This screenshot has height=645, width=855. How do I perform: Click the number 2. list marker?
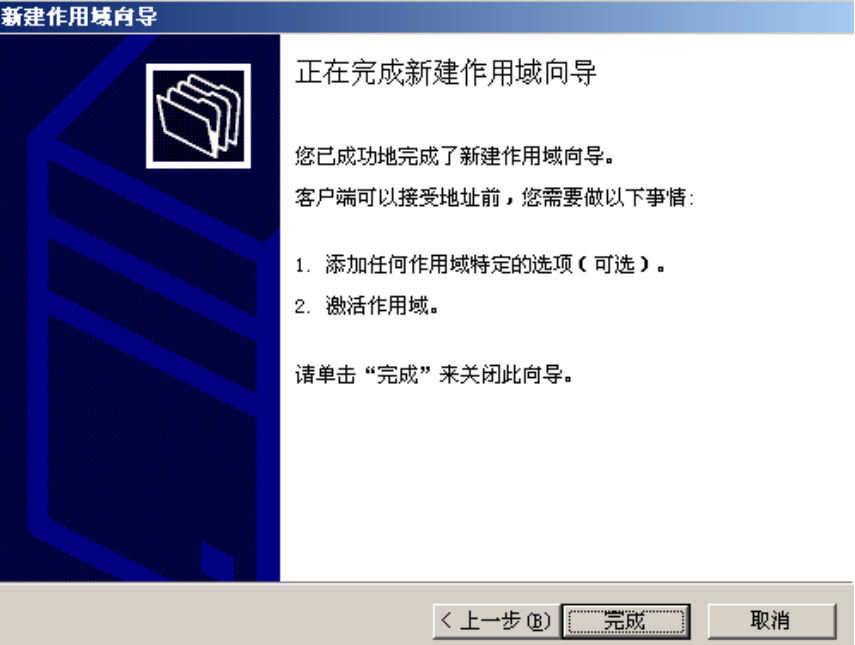point(303,307)
